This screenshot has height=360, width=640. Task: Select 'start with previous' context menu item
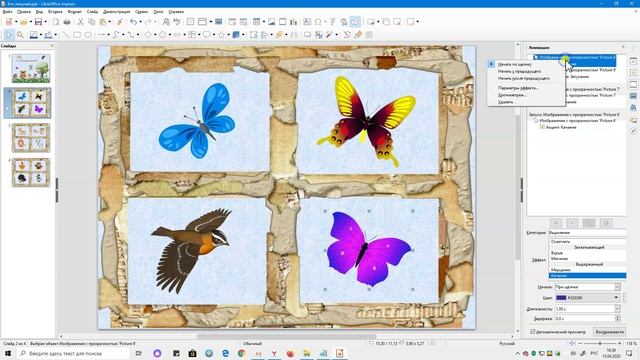click(x=519, y=71)
